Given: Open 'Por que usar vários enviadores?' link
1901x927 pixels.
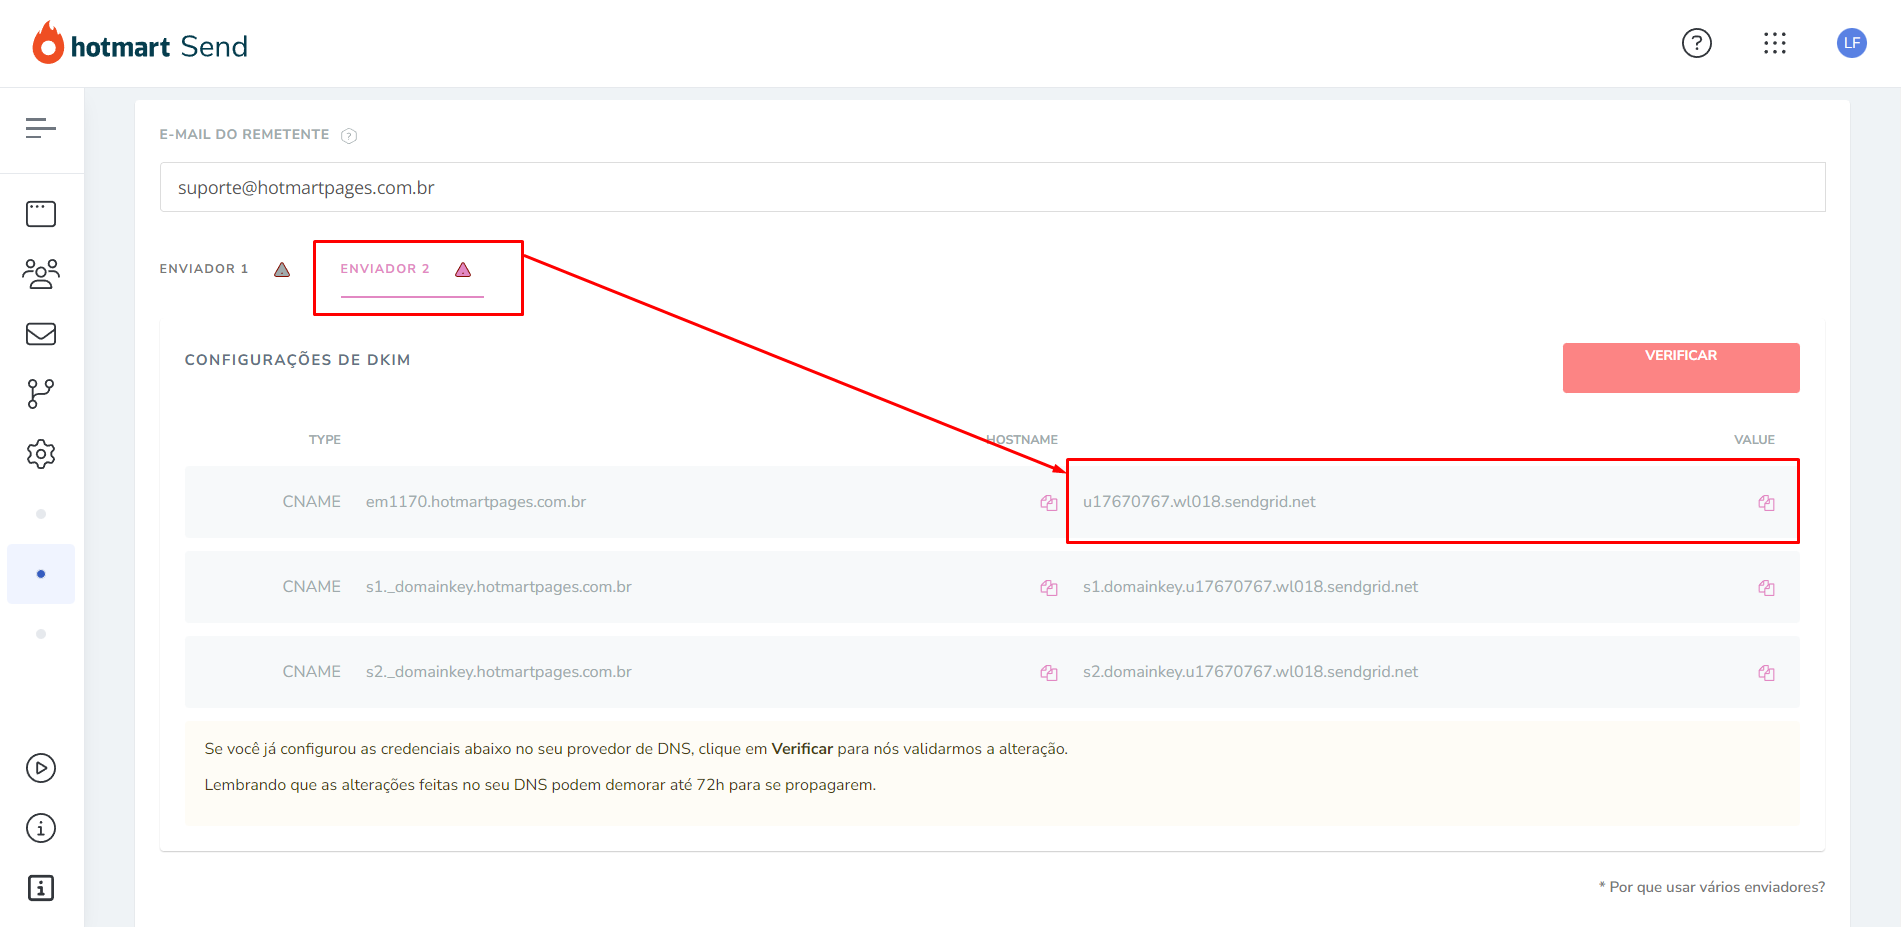Looking at the screenshot, I should pyautogui.click(x=1712, y=887).
